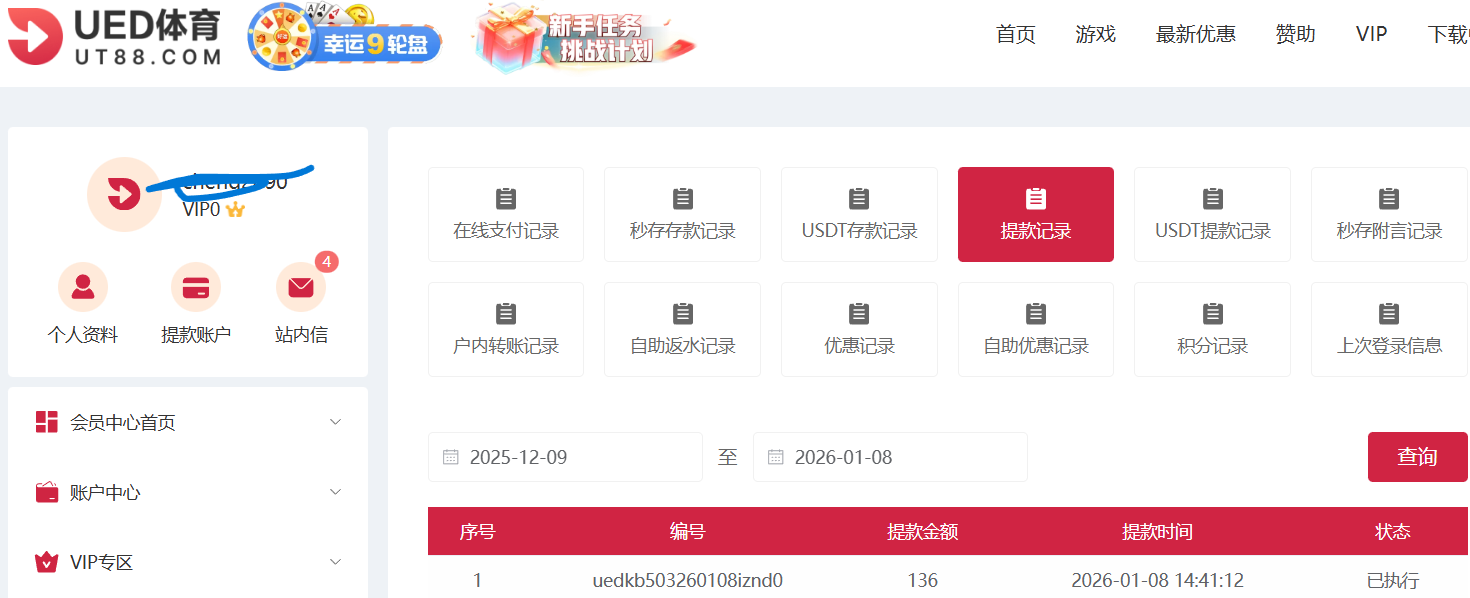Viewport: 1470px width, 598px height.
Task: Switch to the USDT提款记录 tab
Action: (x=1212, y=215)
